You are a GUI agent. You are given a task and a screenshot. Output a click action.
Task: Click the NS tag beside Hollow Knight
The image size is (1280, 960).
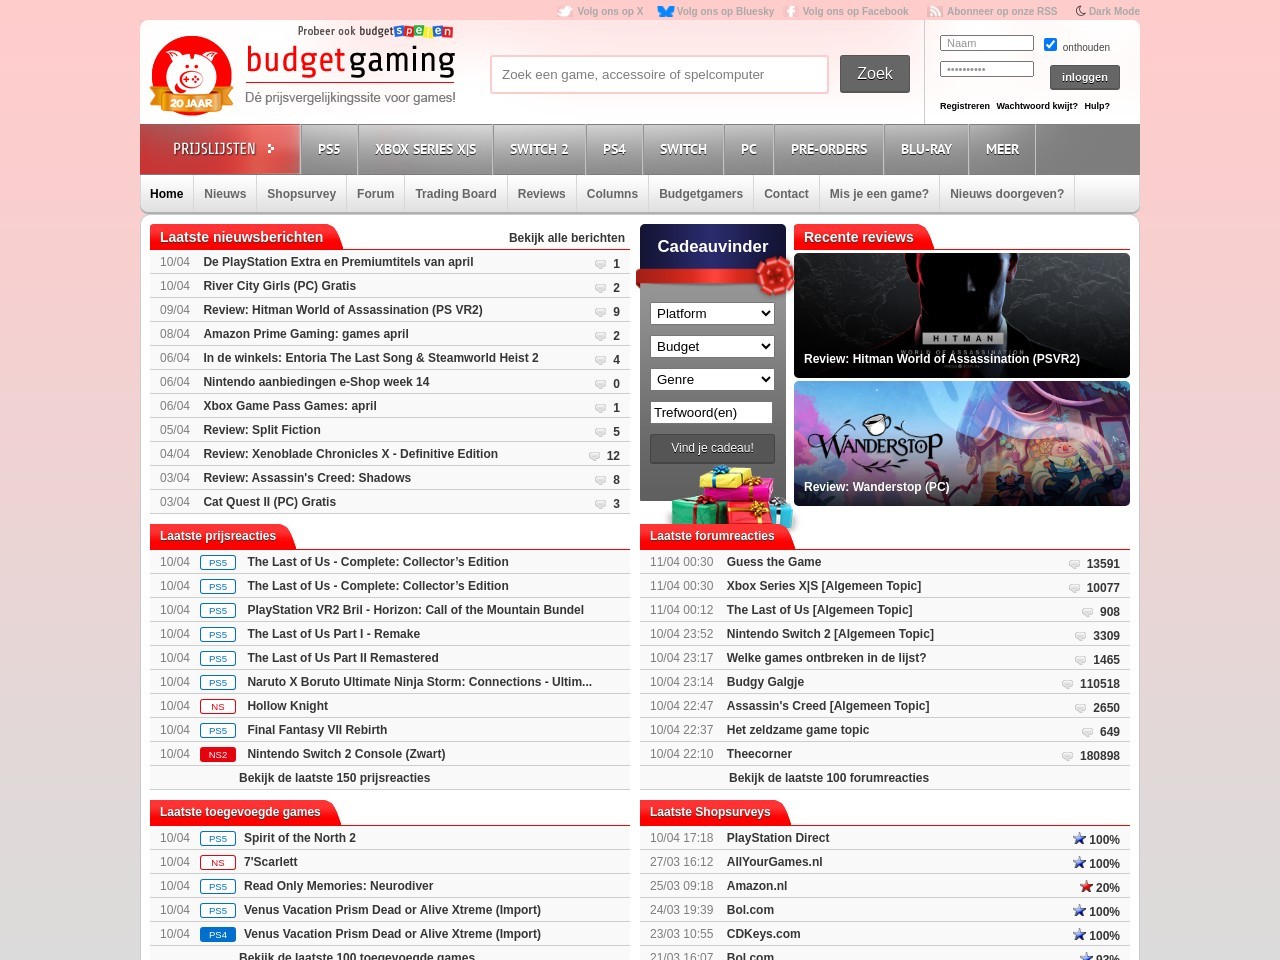click(218, 707)
